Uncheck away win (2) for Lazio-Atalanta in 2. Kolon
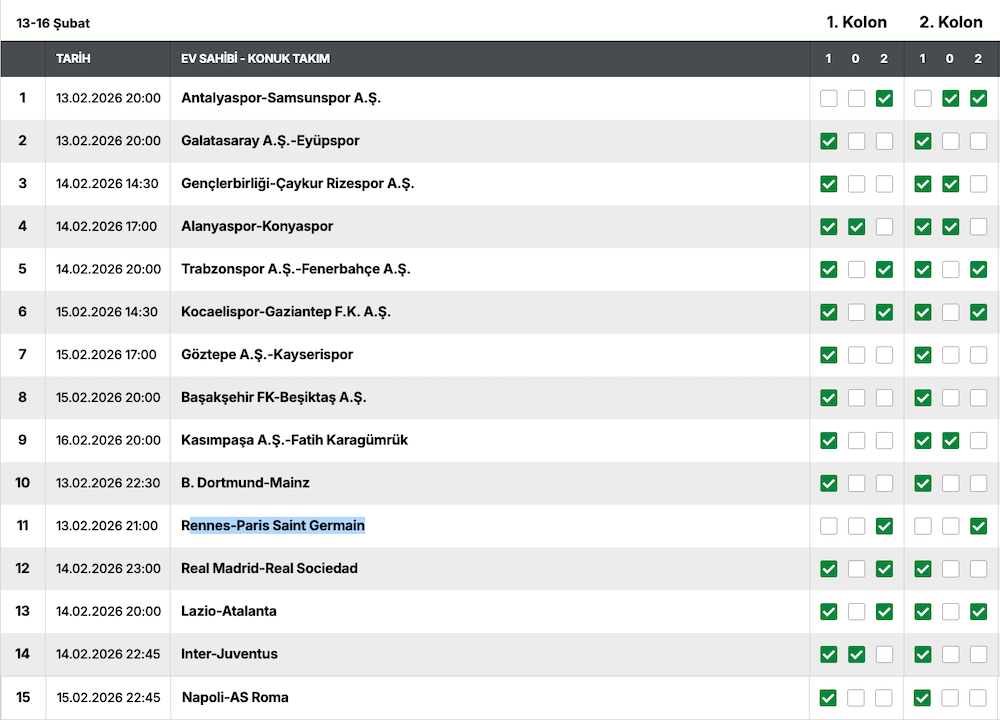Screen dimensions: 1000x720 click(978, 612)
